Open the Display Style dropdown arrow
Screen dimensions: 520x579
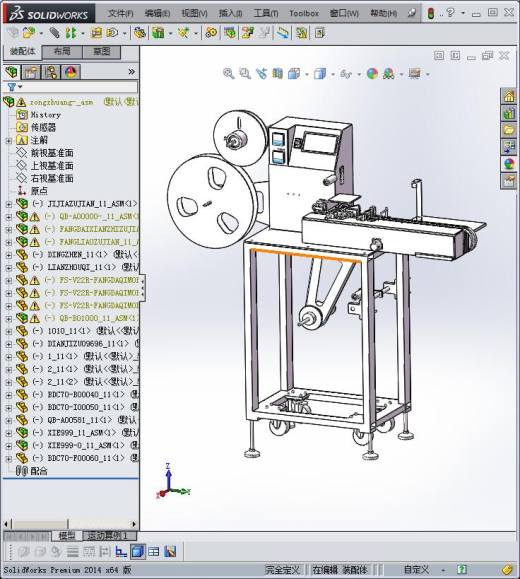coord(332,74)
